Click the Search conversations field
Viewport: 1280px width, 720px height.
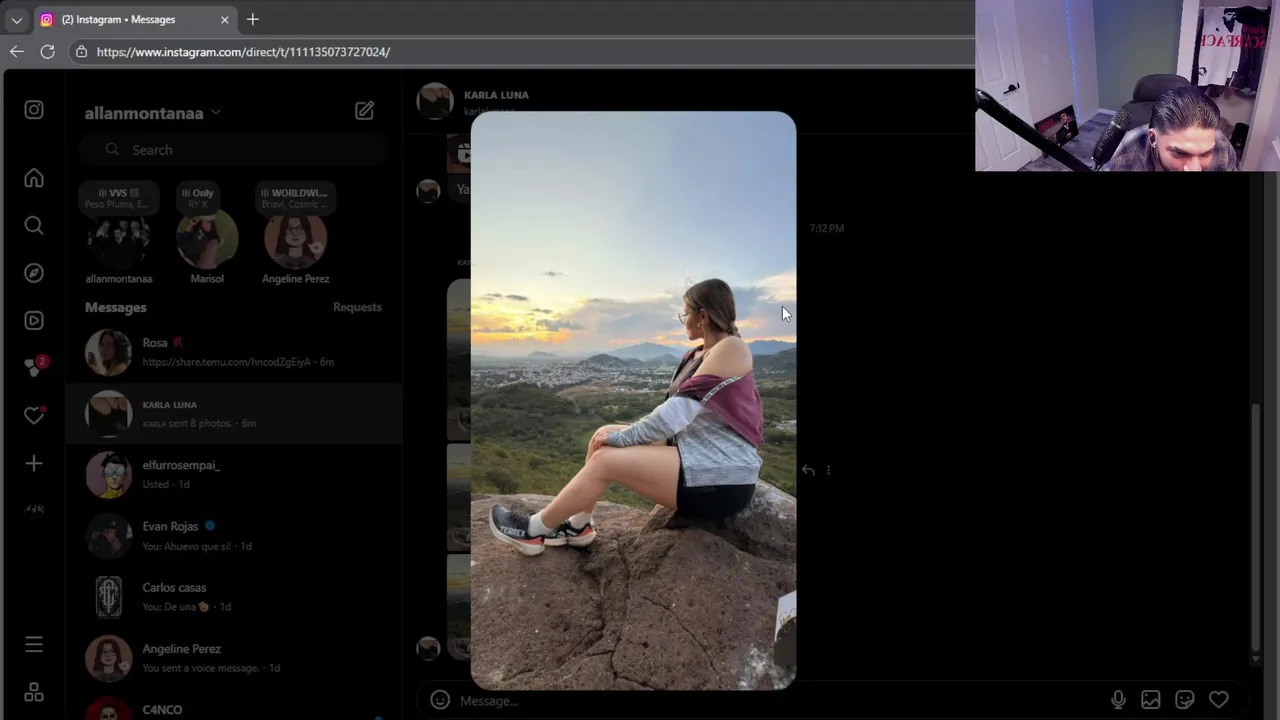coord(235,150)
